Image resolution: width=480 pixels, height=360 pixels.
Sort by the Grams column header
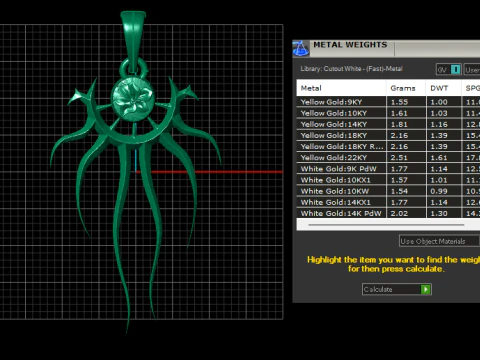406,88
